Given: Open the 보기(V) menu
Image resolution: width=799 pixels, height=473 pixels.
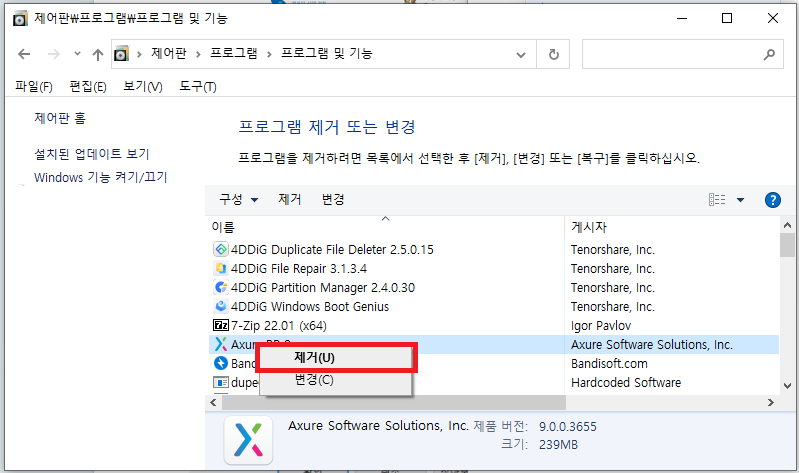Looking at the screenshot, I should [x=143, y=87].
